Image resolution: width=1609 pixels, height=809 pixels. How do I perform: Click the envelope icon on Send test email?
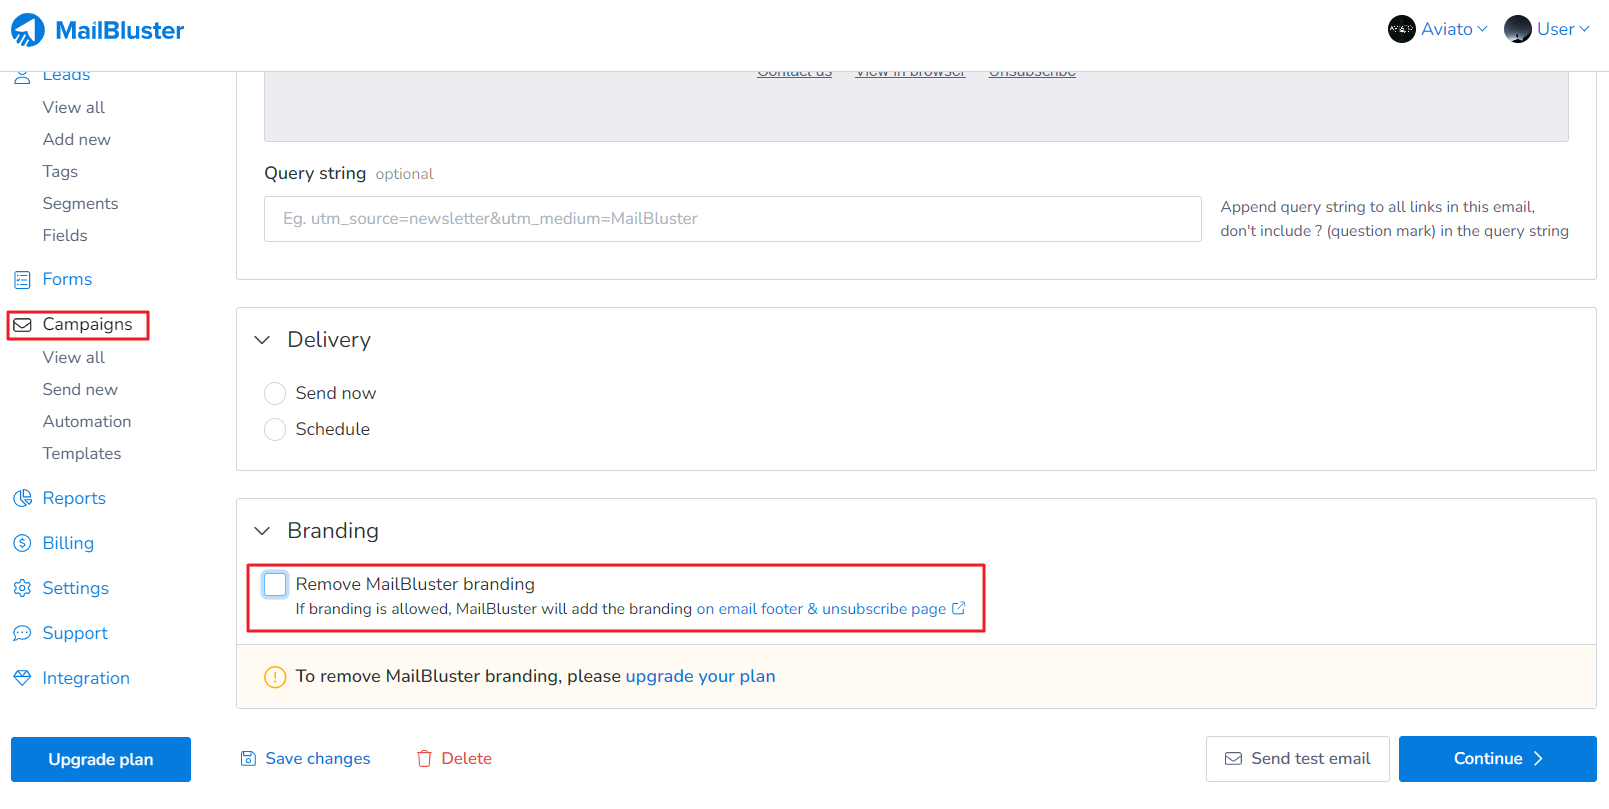(1234, 759)
